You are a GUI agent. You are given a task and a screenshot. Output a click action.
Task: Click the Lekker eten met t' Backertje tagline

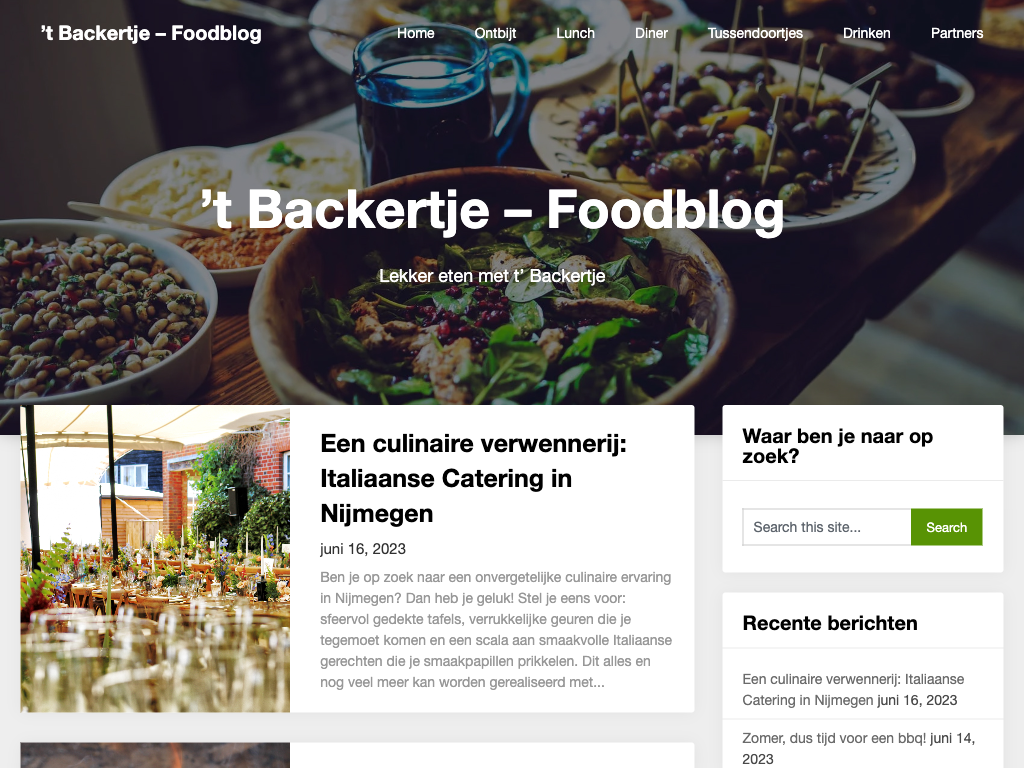click(x=492, y=276)
